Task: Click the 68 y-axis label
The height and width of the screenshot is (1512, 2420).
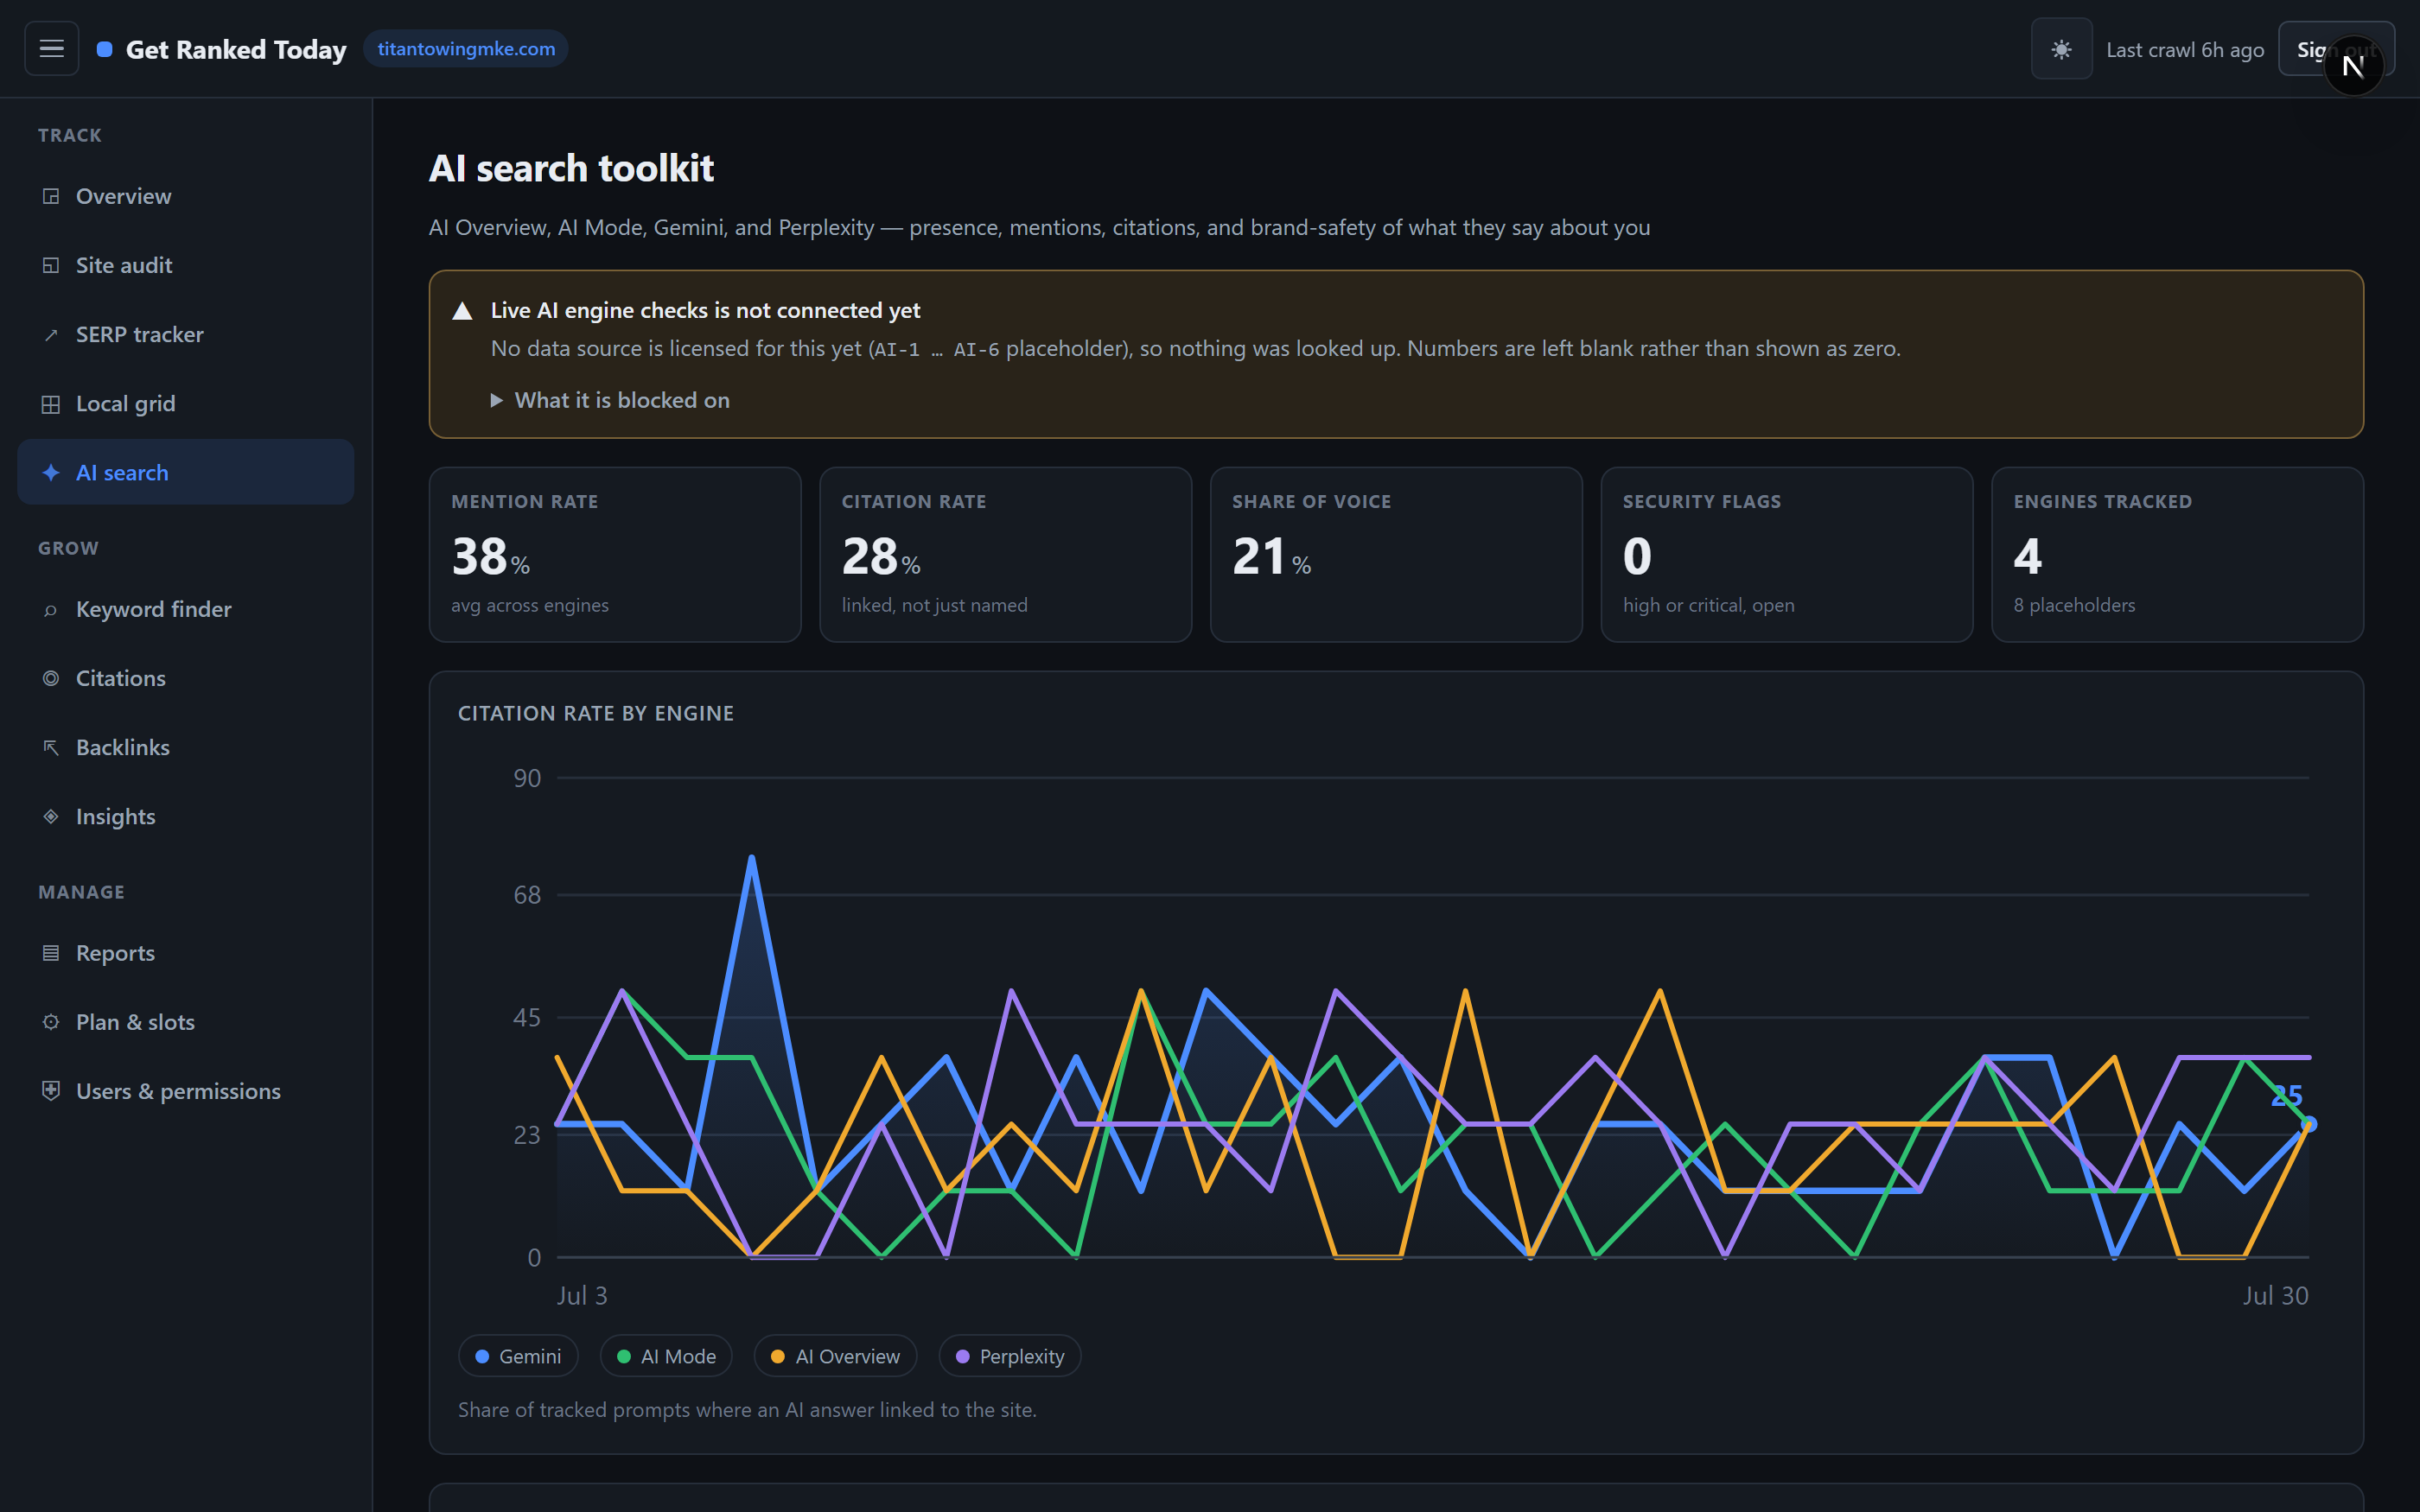Action: click(x=527, y=895)
